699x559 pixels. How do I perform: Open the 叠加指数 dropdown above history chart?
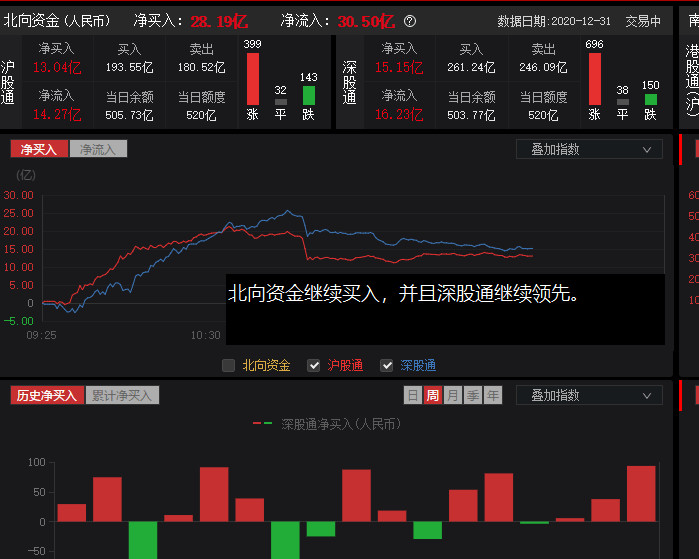coord(589,395)
